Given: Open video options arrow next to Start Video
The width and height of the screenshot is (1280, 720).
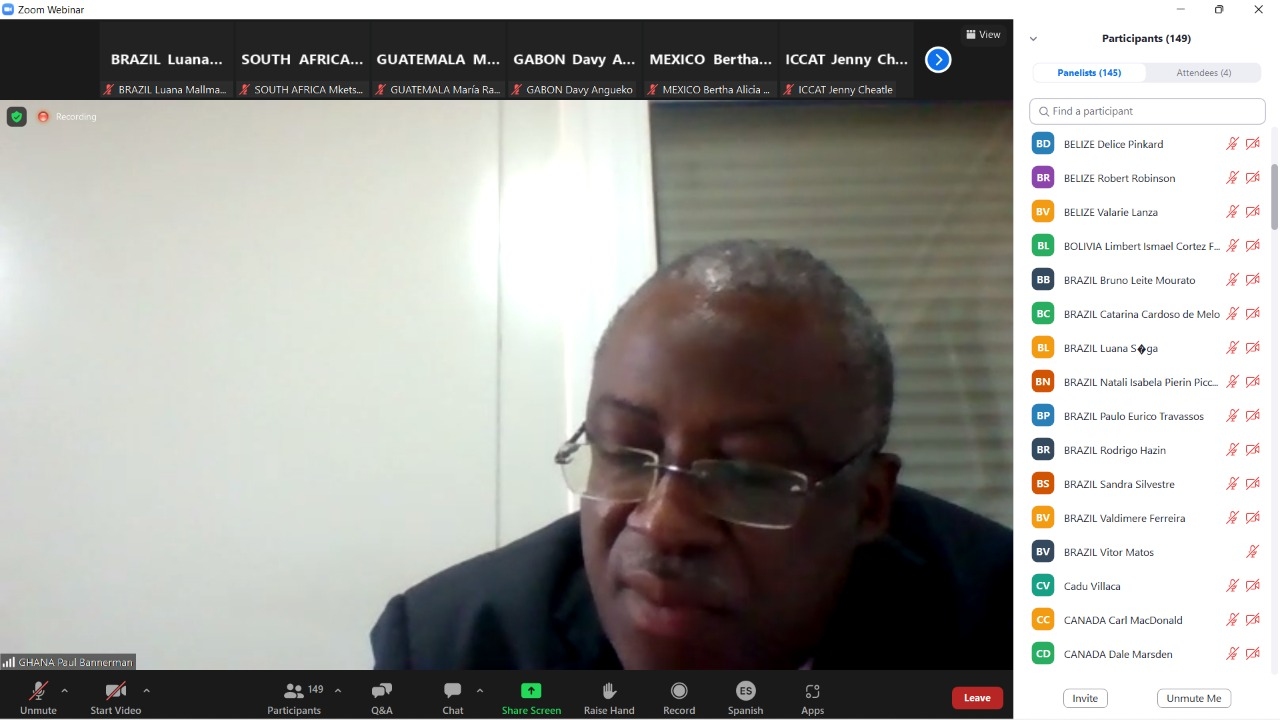Looking at the screenshot, I should pos(146,690).
